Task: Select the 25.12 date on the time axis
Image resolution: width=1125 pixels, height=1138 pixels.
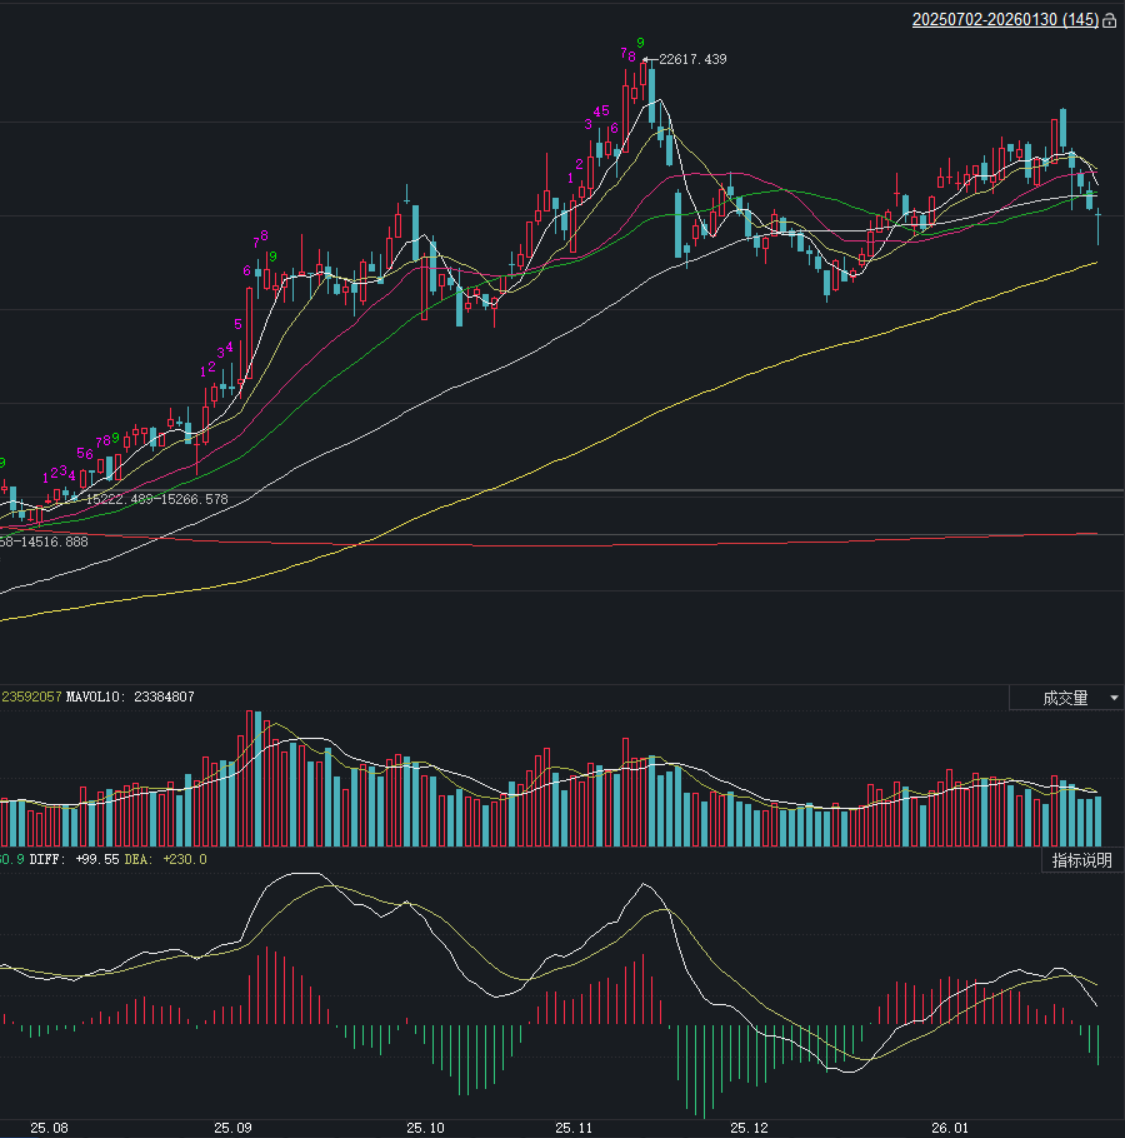Action: pos(749,1128)
